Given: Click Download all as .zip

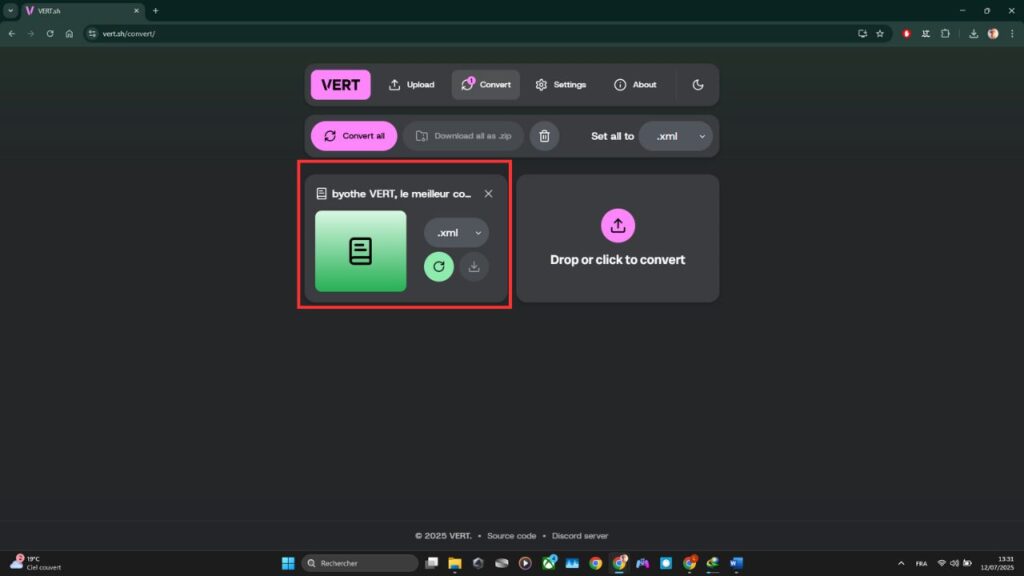Looking at the screenshot, I should tap(464, 136).
